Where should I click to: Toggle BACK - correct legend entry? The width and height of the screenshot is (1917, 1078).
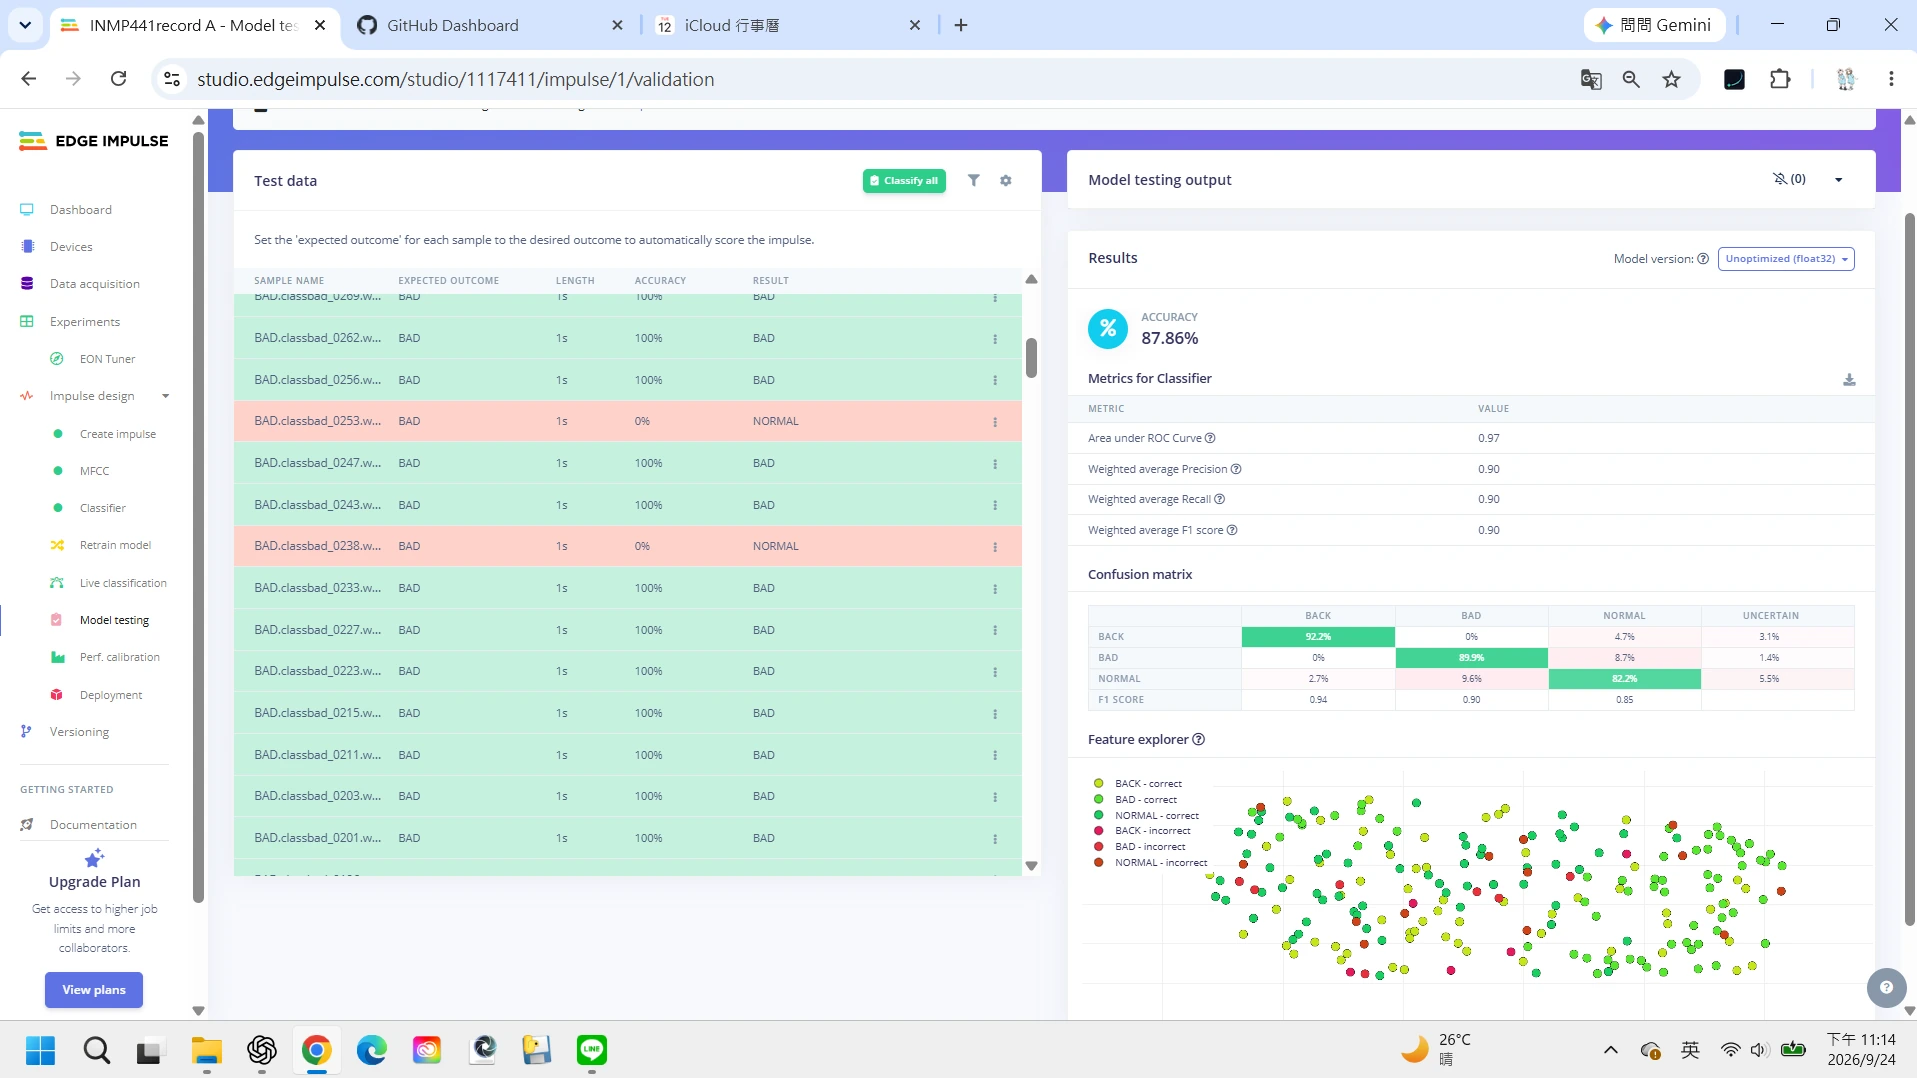(x=1139, y=784)
